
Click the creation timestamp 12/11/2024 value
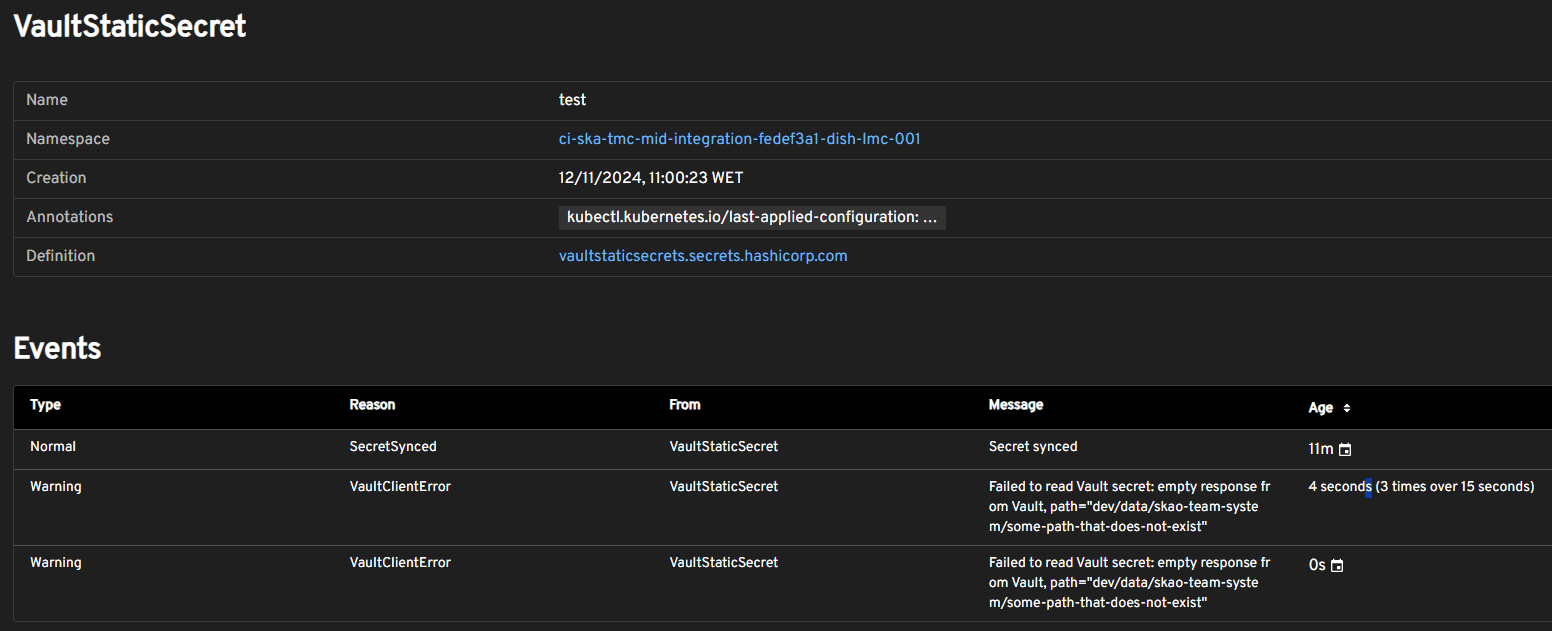coord(651,178)
